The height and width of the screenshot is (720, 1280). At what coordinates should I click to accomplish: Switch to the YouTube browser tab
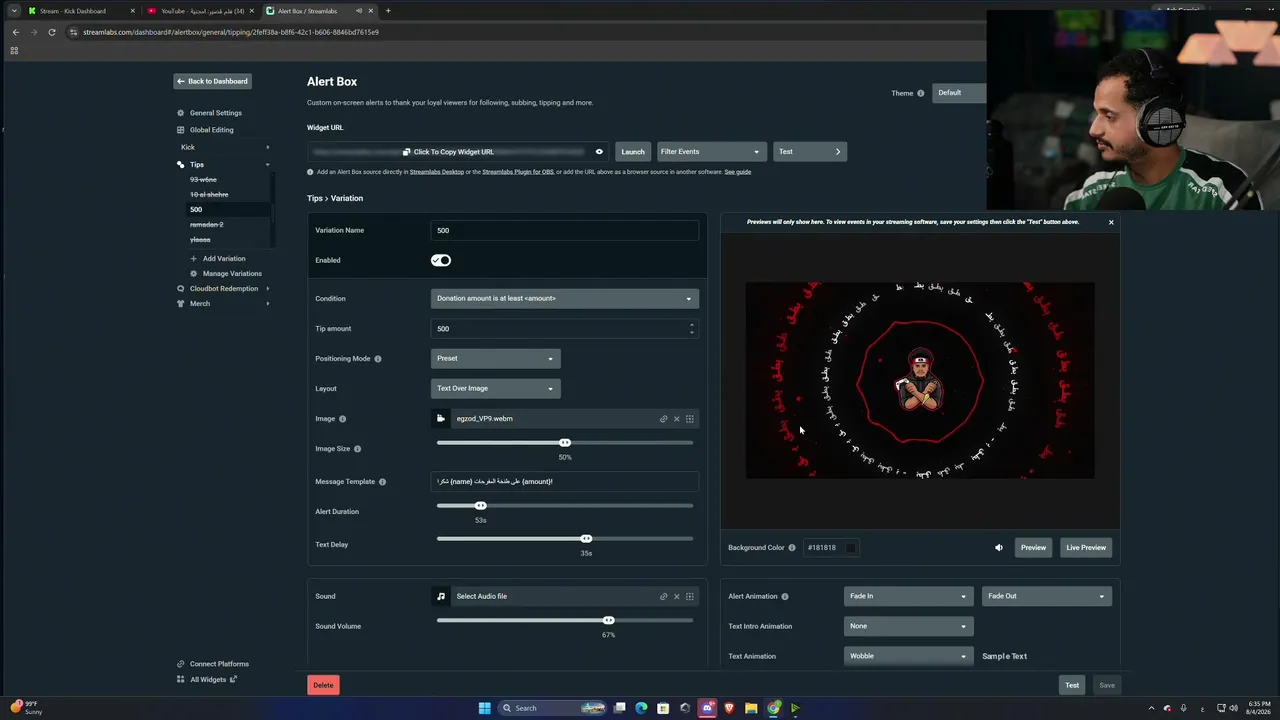[200, 11]
